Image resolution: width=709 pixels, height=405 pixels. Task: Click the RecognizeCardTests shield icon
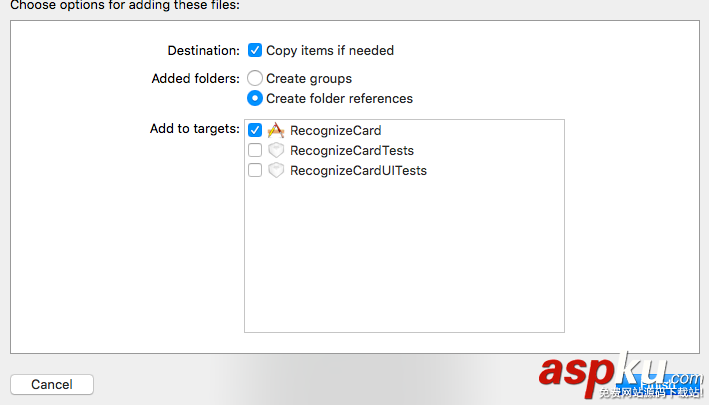[277, 150]
